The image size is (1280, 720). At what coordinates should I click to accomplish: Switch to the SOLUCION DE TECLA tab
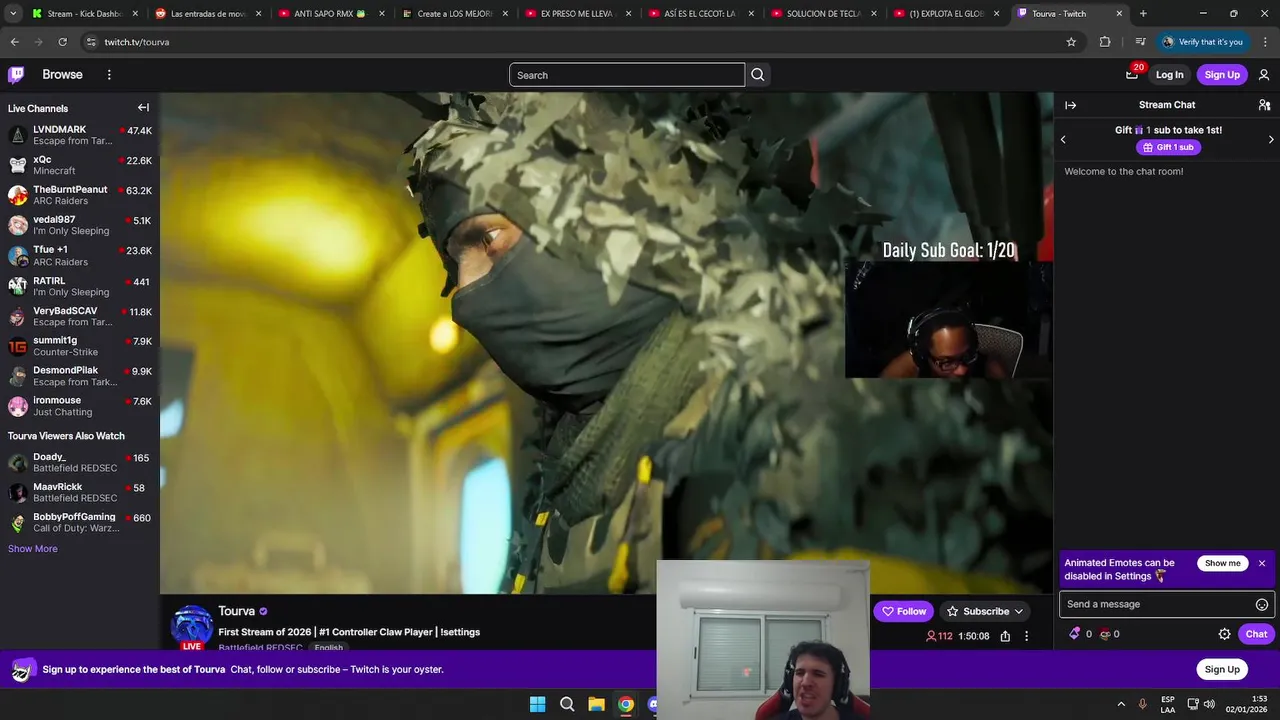pos(824,14)
